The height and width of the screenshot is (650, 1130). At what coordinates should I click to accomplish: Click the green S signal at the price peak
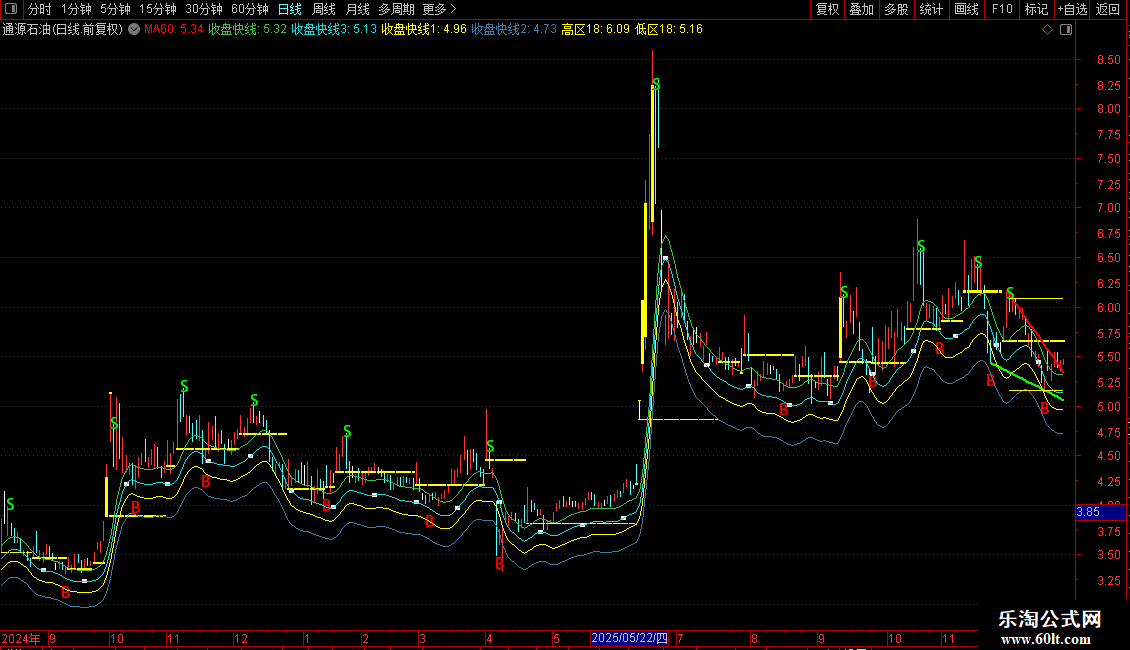click(656, 83)
